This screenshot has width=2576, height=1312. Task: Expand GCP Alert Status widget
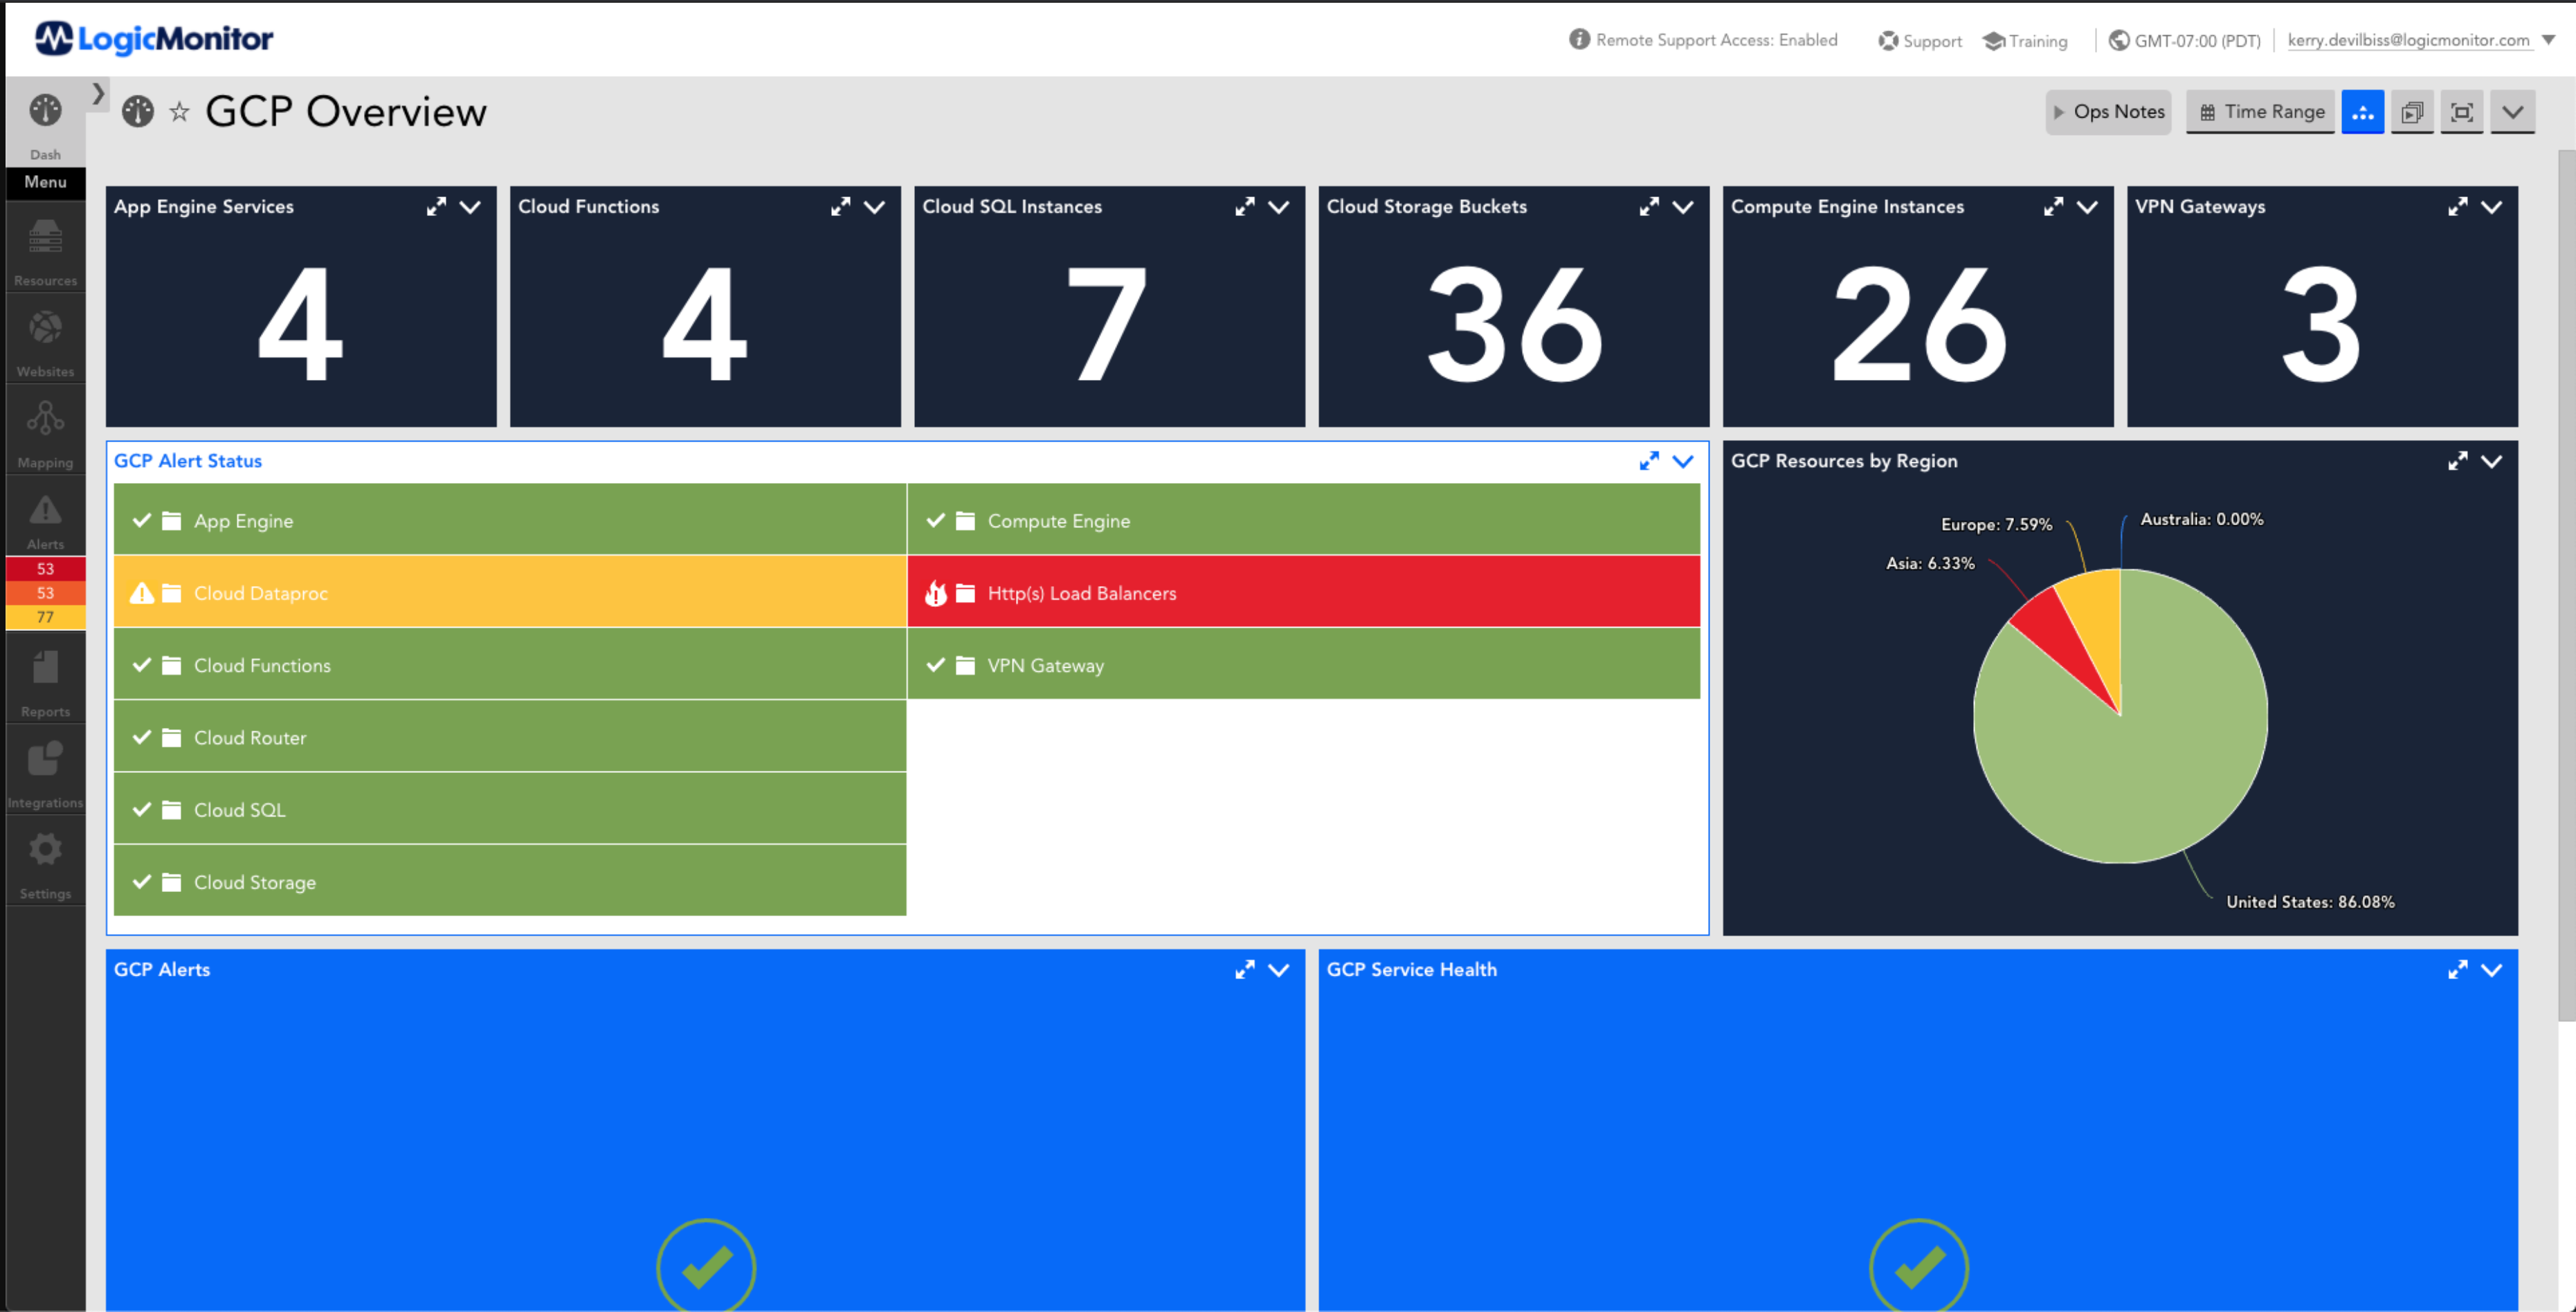coord(1649,460)
